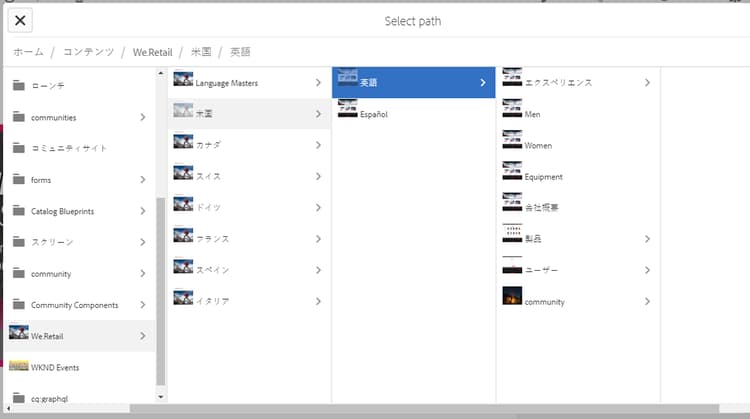750x419 pixels.
Task: Click イタリア page thumbnail
Action: click(x=183, y=298)
